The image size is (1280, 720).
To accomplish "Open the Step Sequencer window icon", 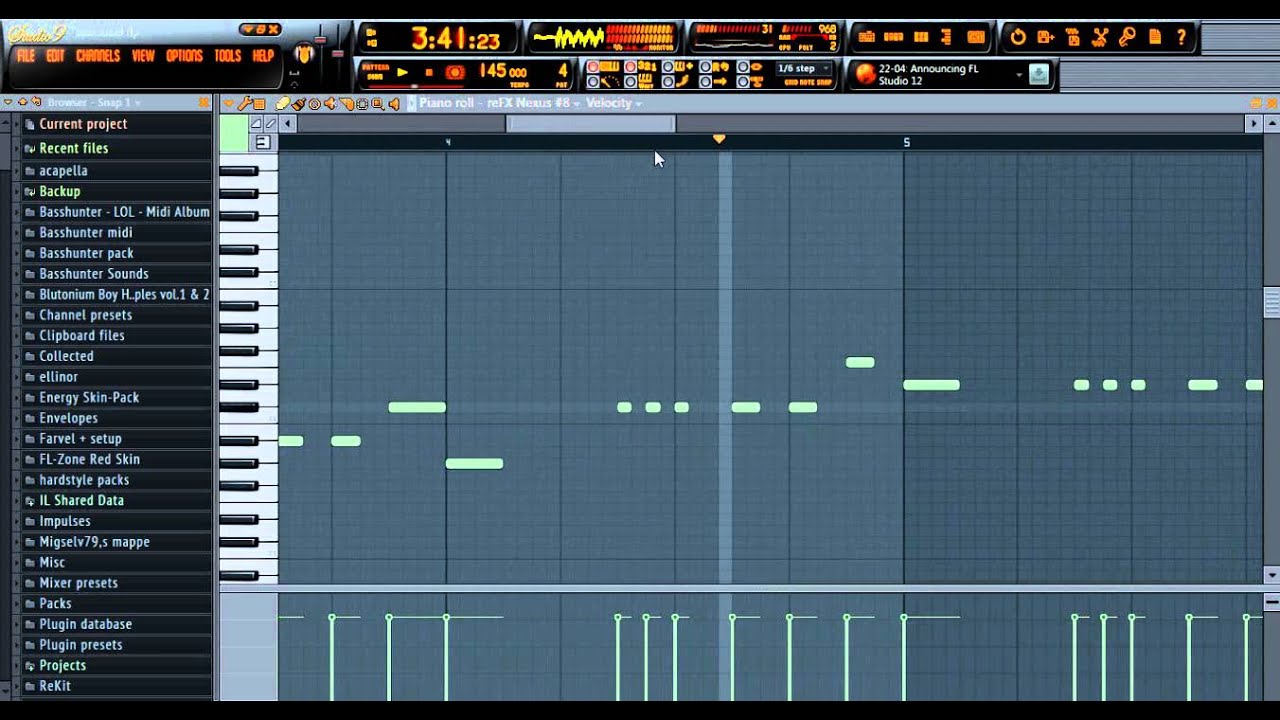I will pyautogui.click(x=893, y=37).
